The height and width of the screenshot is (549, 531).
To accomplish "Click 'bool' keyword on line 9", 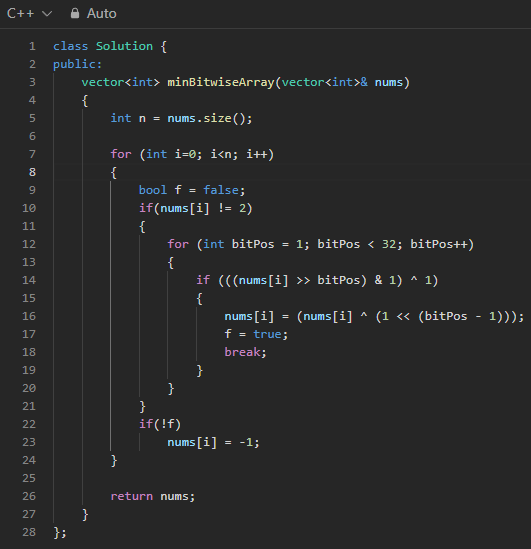I will [153, 190].
